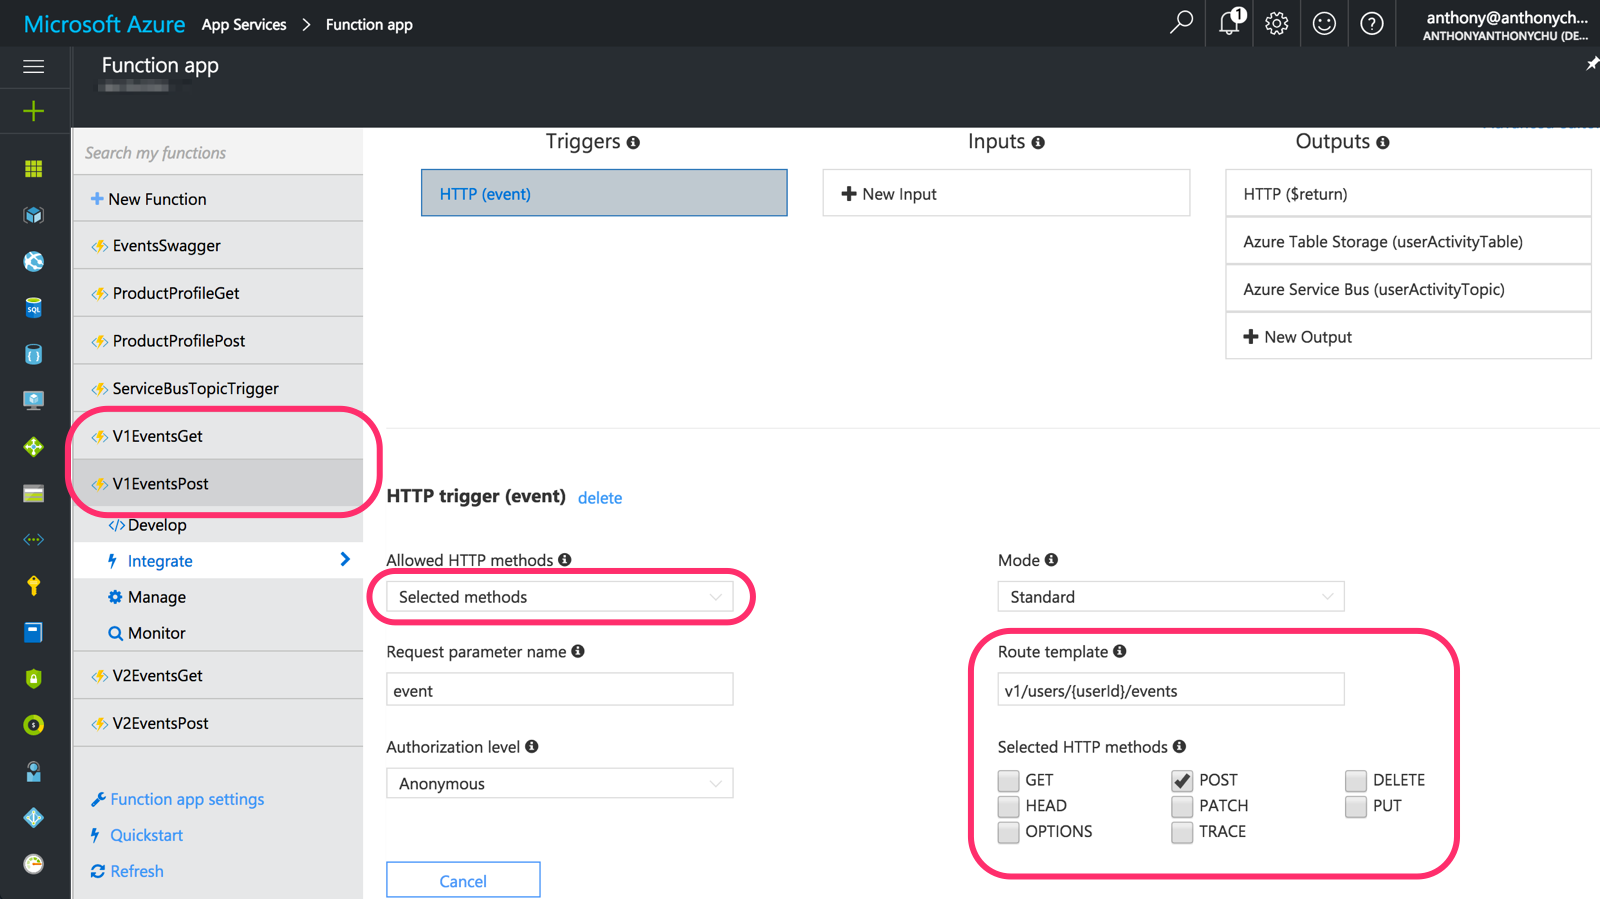Expand the V2EventsPost function
Viewport: 1600px width, 899px height.
(218, 723)
